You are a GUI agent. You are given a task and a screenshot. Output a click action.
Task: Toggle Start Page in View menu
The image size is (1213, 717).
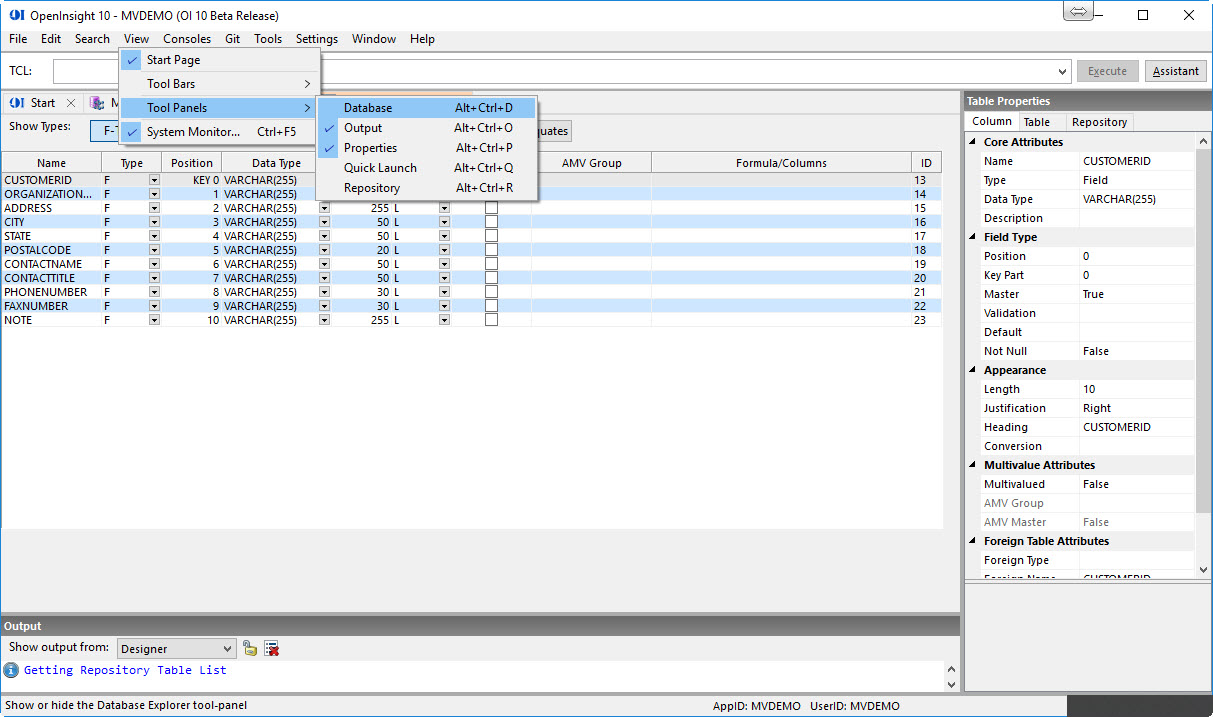(x=219, y=60)
